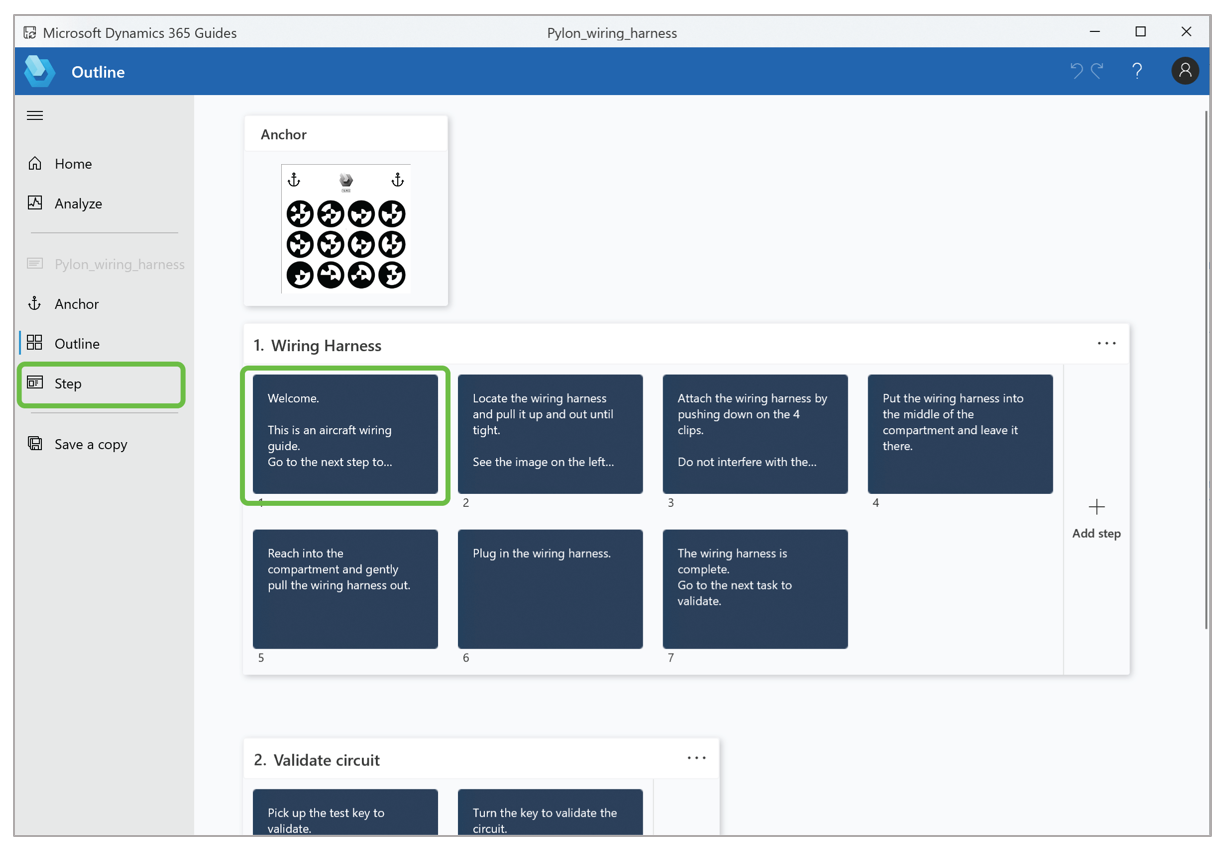This screenshot has width=1226, height=845.
Task: Click the Pylon_wiring_harness title bar label
Action: pos(611,32)
